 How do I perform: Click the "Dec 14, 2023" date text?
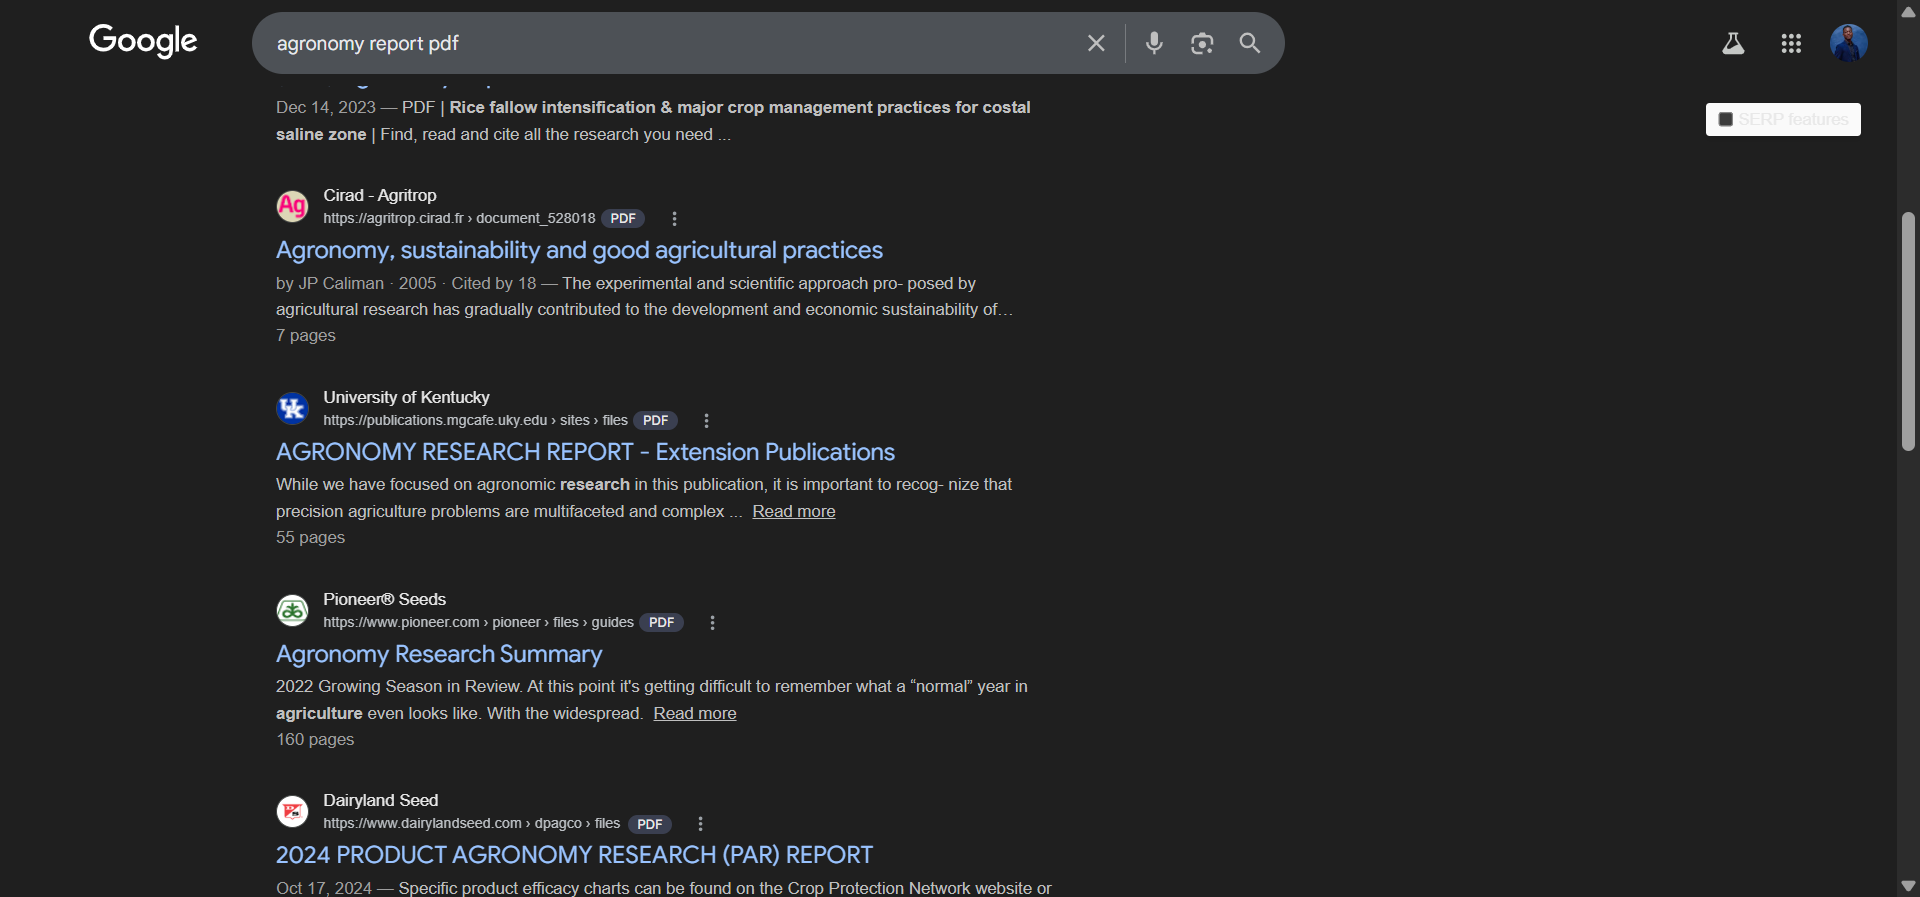tap(326, 108)
